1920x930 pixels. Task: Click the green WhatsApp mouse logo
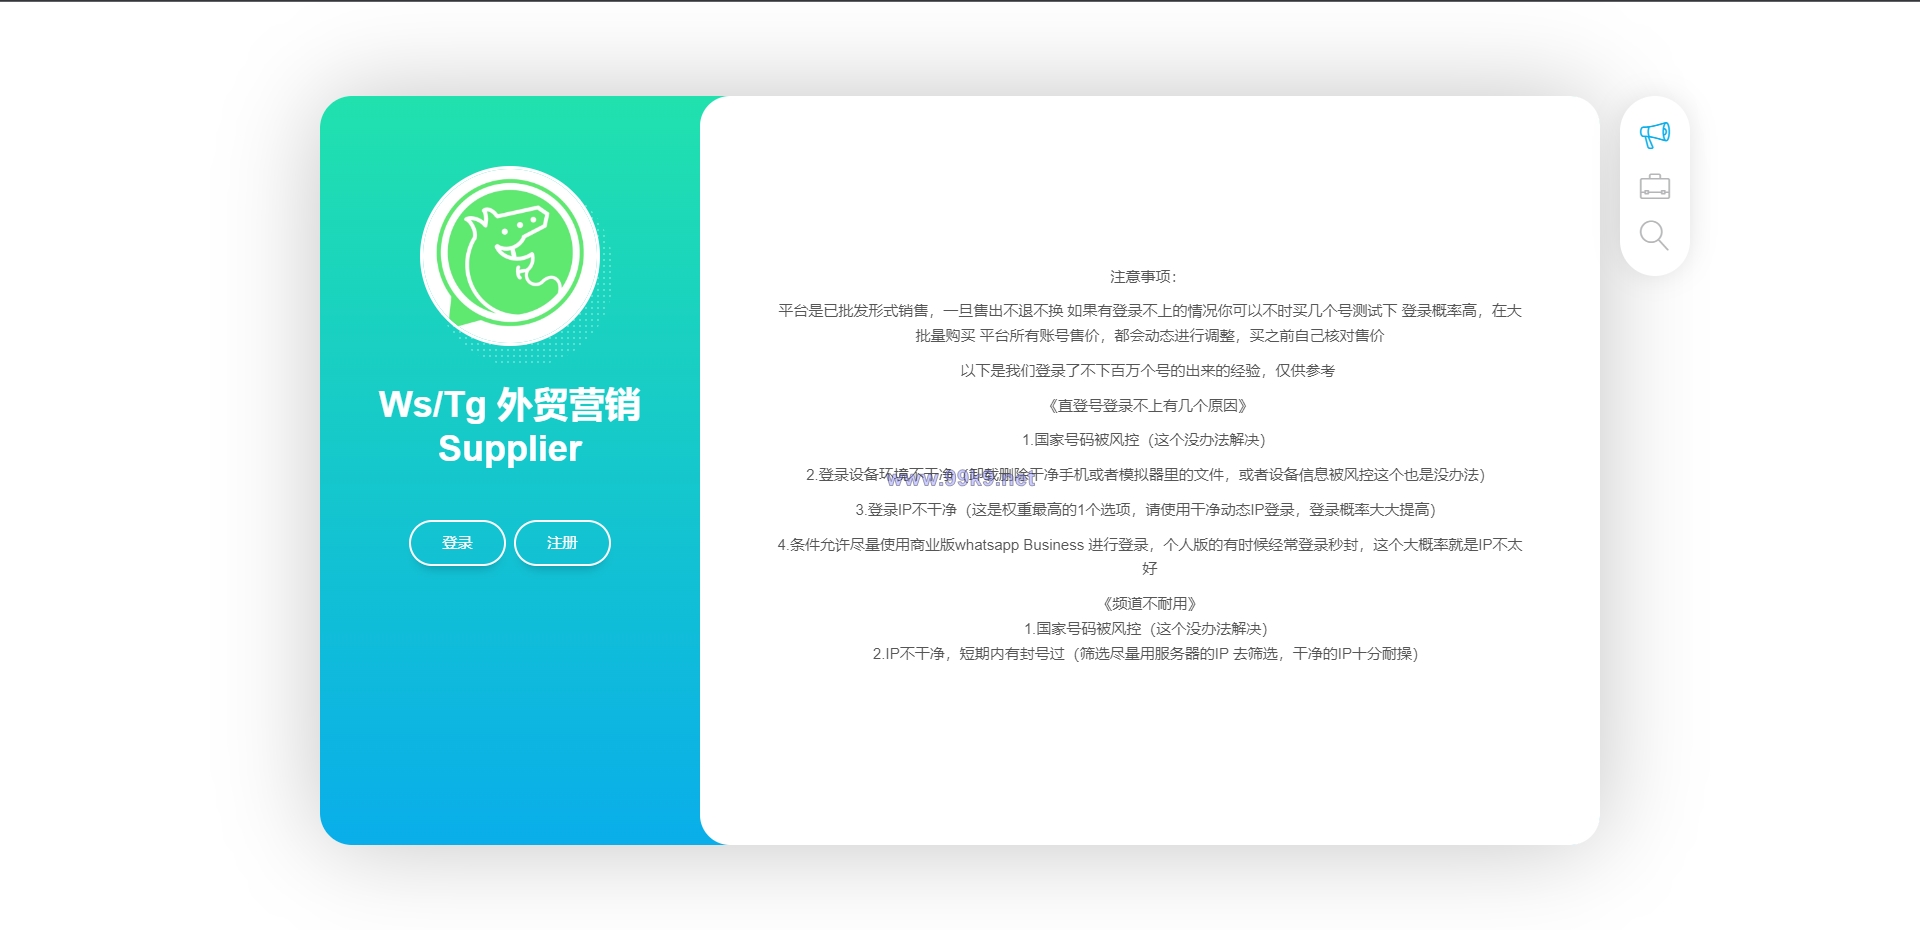(510, 256)
